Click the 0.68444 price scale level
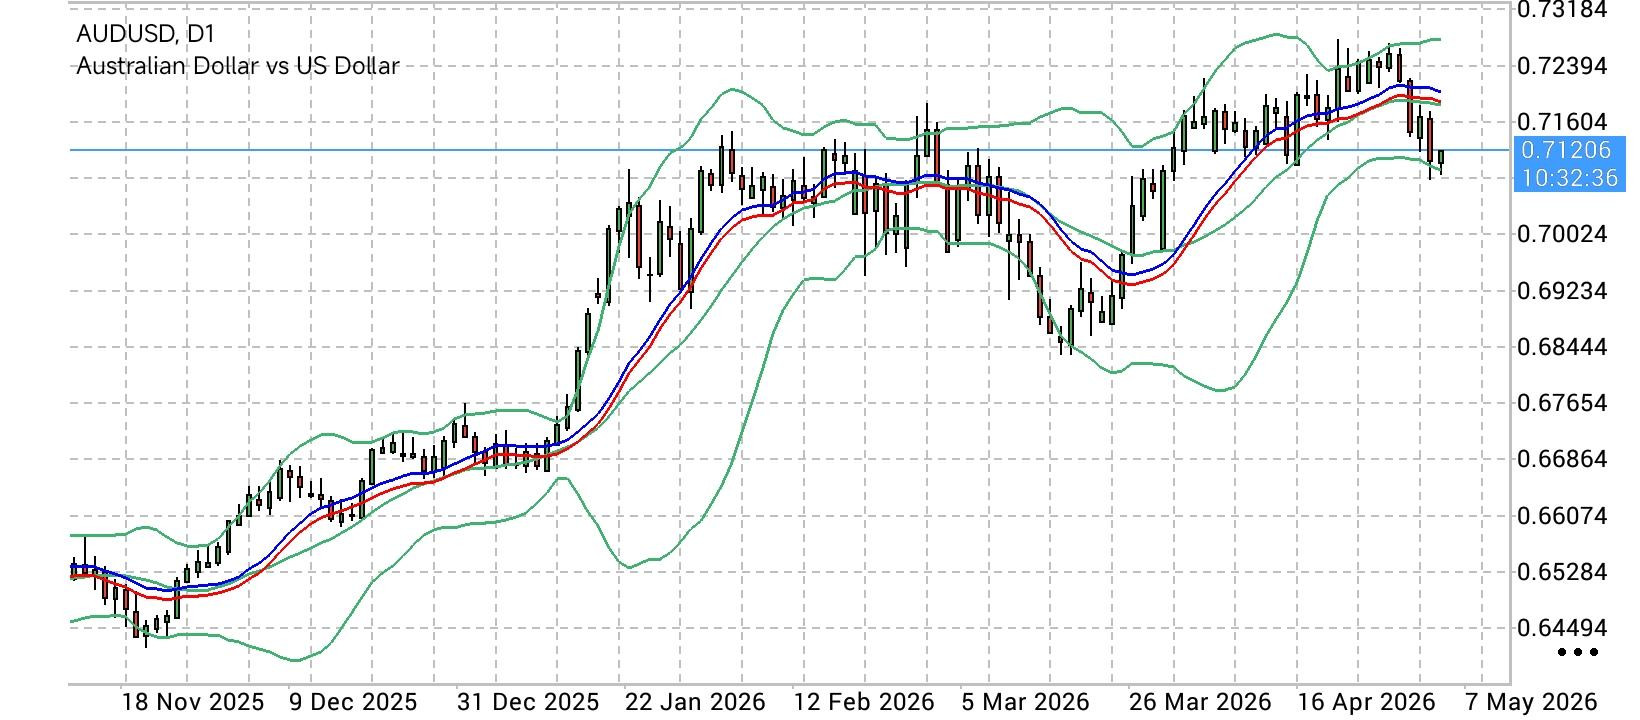 tap(1562, 347)
